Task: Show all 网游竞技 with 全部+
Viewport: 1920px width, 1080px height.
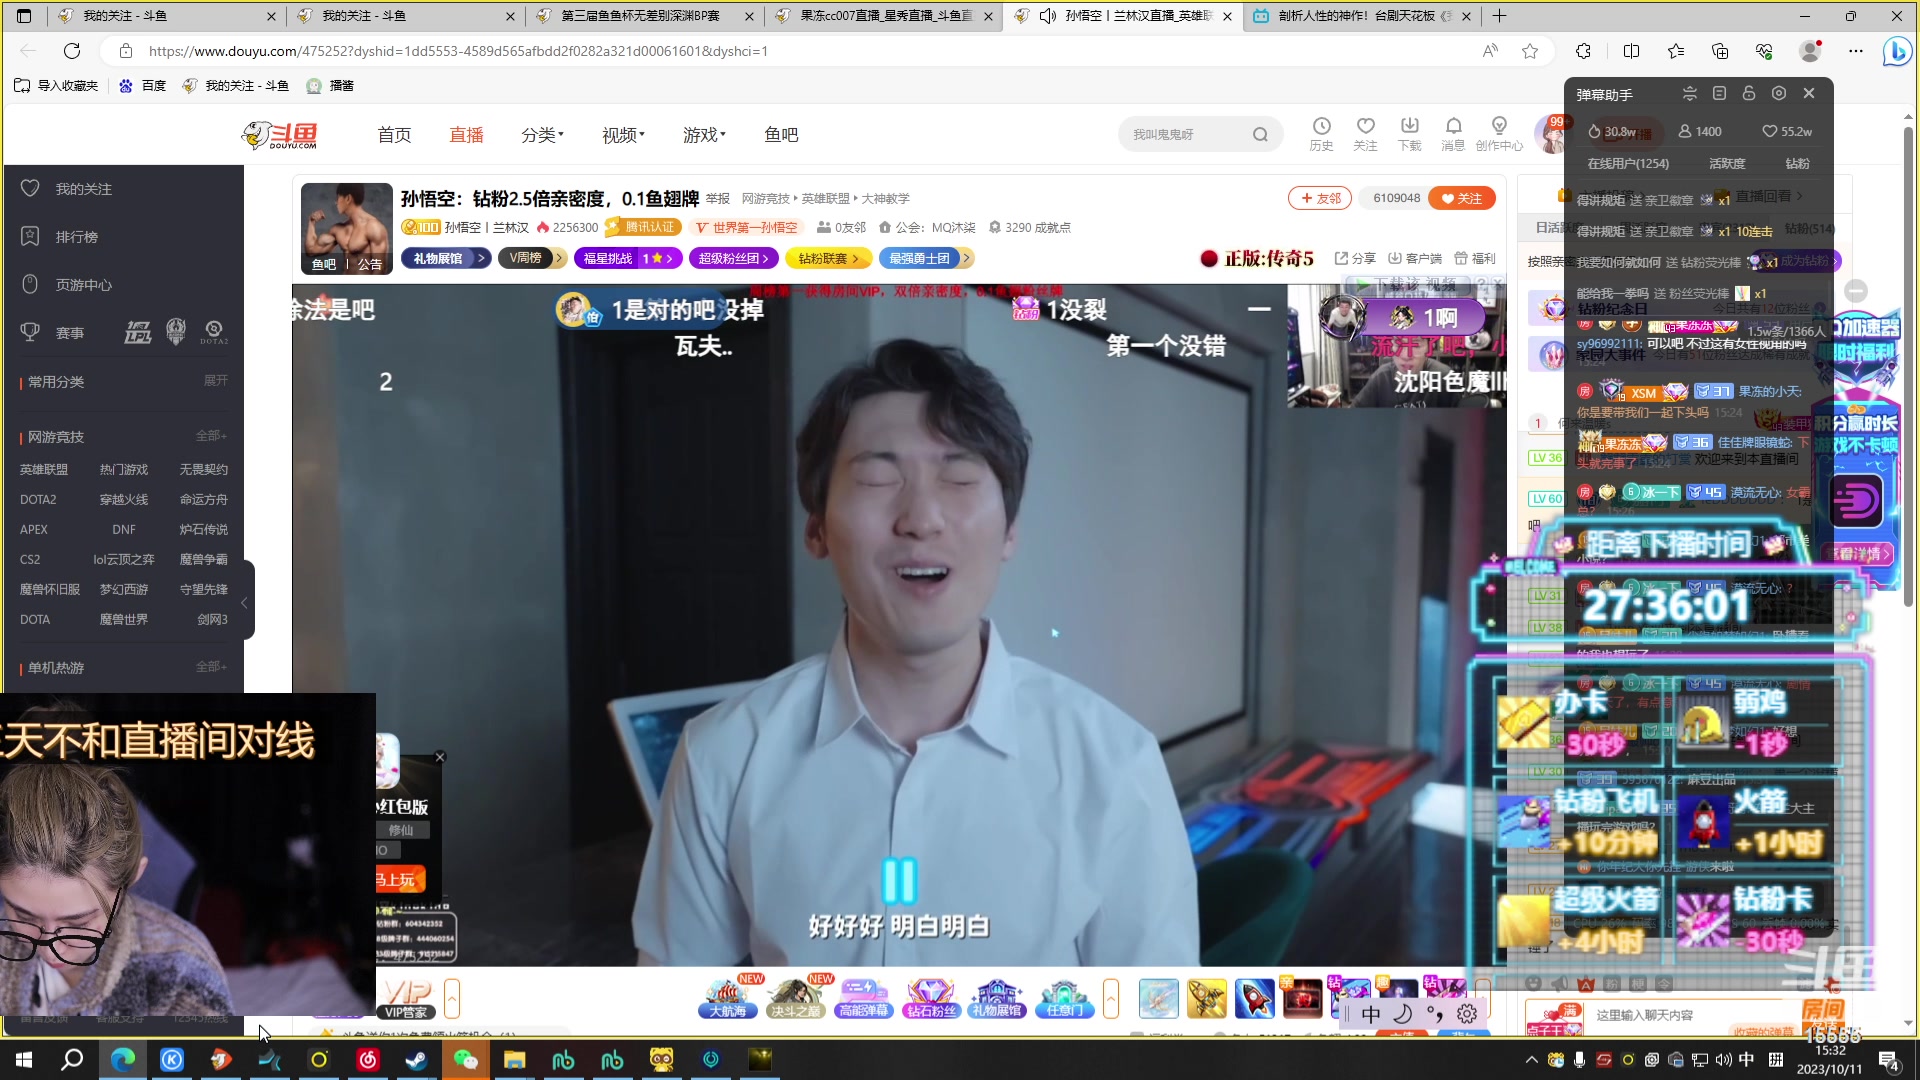Action: pyautogui.click(x=211, y=436)
